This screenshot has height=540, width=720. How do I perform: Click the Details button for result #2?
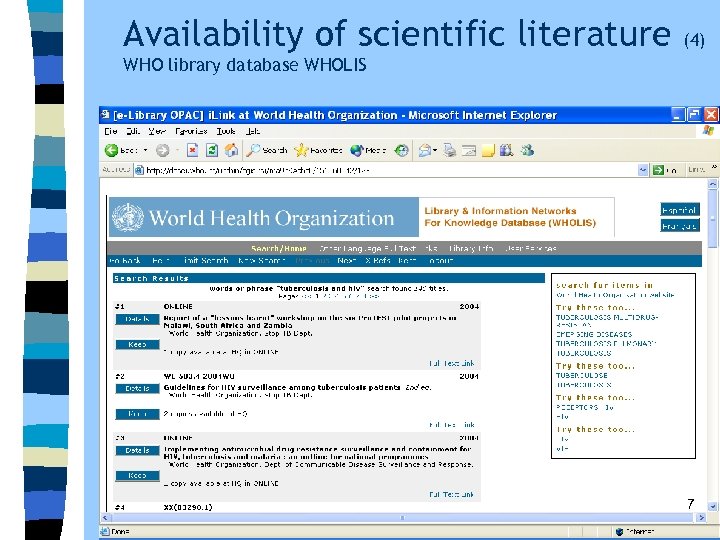click(x=137, y=388)
